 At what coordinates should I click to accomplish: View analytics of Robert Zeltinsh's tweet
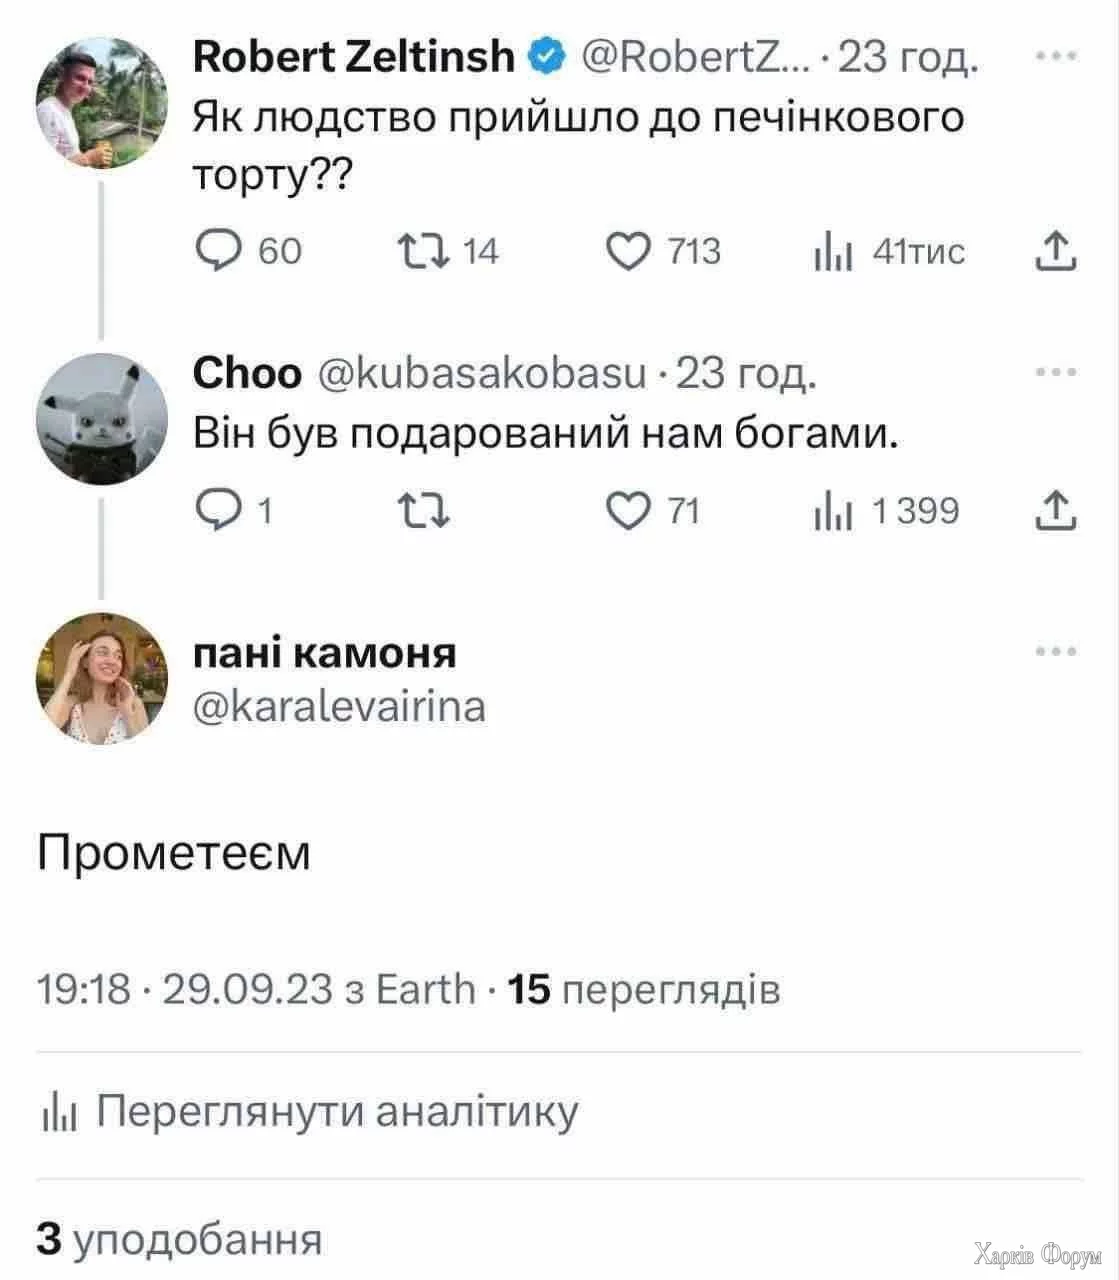832,252
